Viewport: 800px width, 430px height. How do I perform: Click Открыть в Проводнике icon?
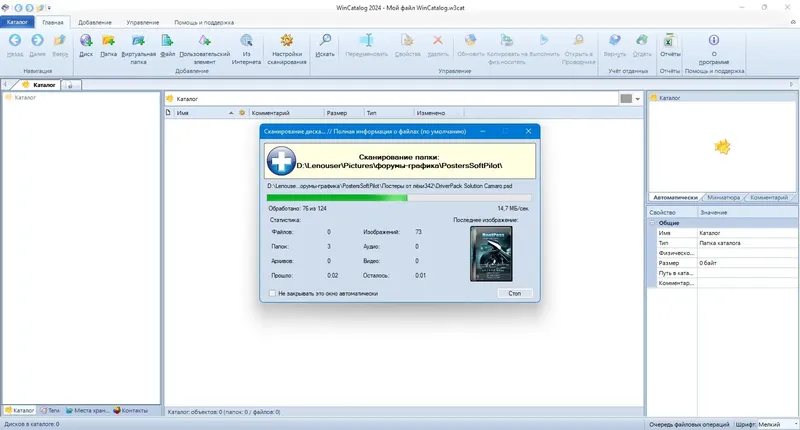coord(579,40)
